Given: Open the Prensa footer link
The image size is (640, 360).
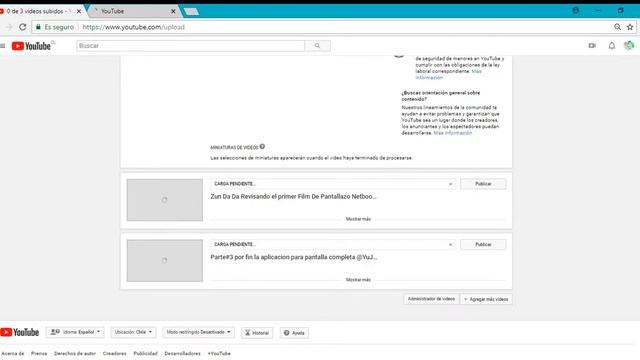Looking at the screenshot, I should pos(39,353).
